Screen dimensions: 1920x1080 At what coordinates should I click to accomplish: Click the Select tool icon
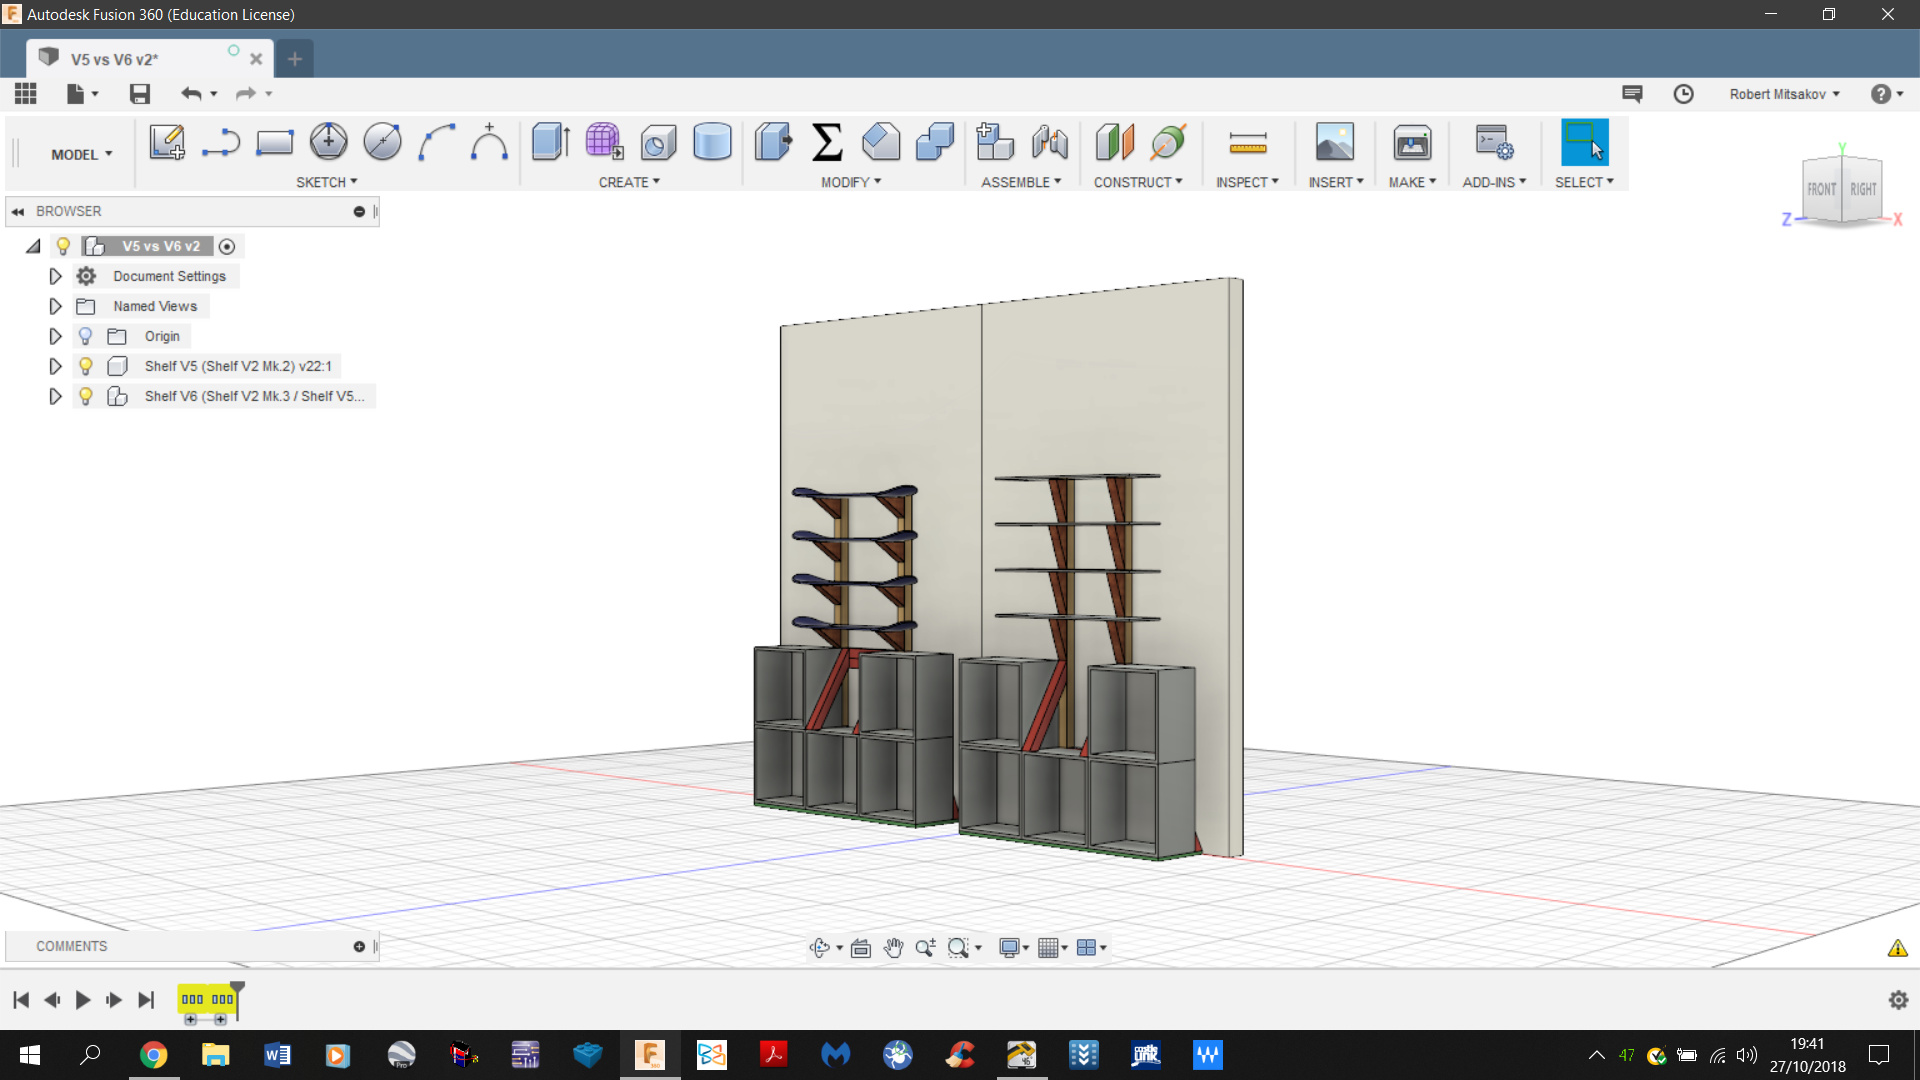click(x=1584, y=142)
